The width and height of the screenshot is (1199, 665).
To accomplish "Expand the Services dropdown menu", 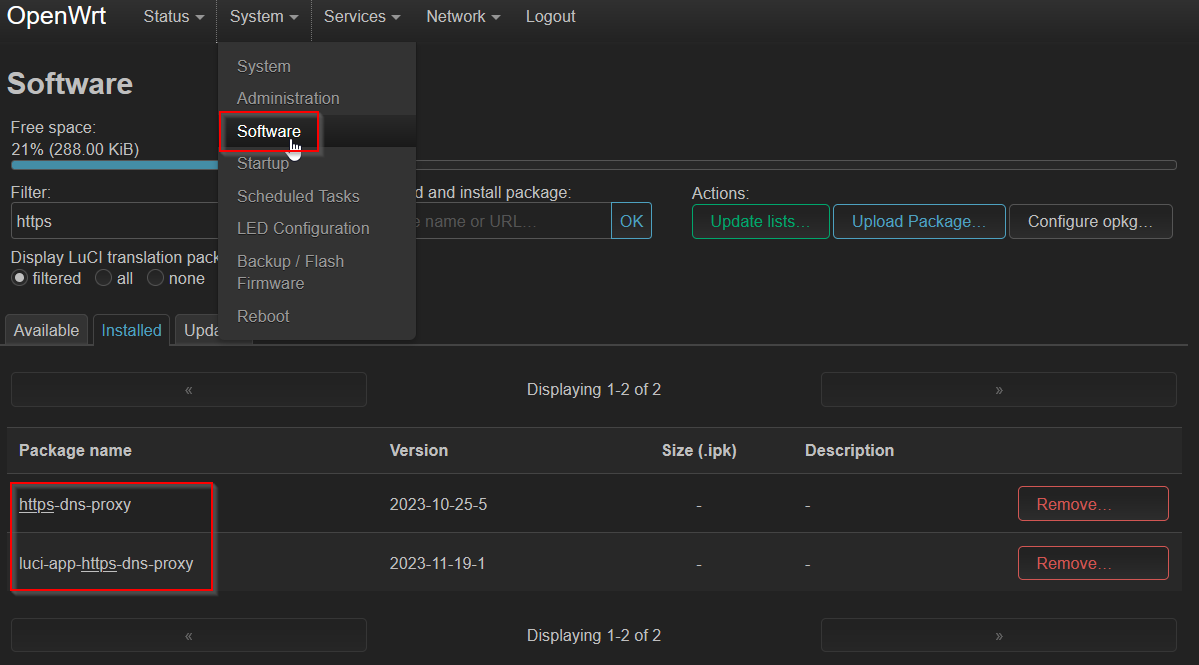I will (x=362, y=17).
